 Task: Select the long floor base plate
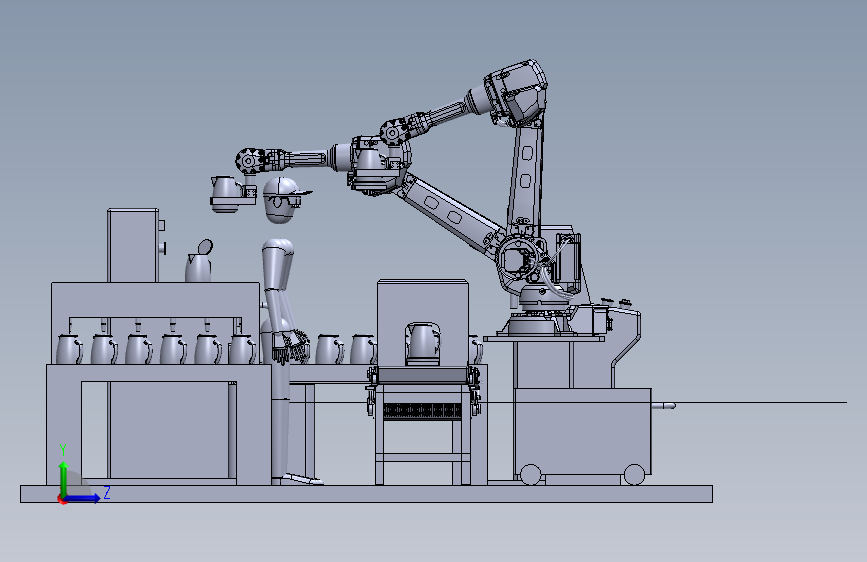pyautogui.click(x=367, y=494)
